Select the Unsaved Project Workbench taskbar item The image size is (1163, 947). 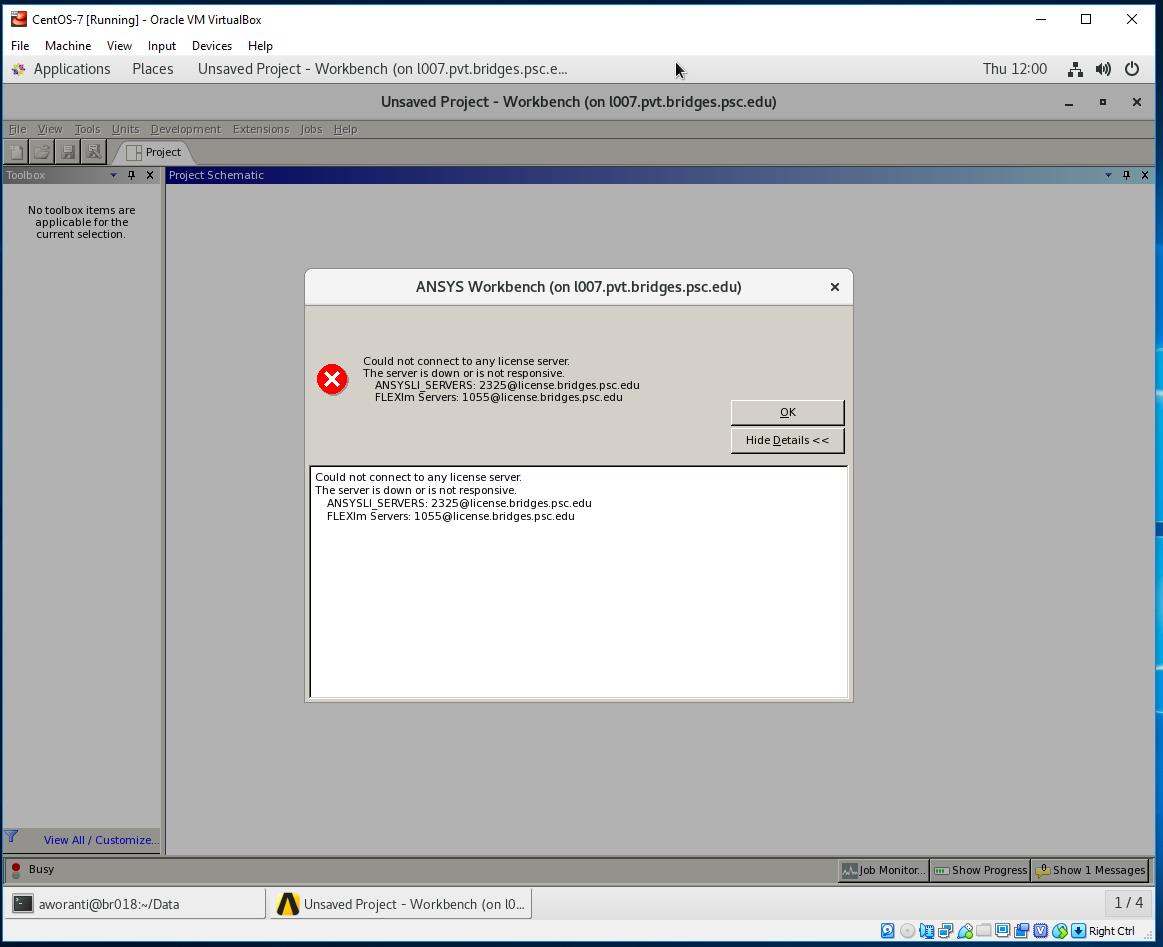pos(401,904)
